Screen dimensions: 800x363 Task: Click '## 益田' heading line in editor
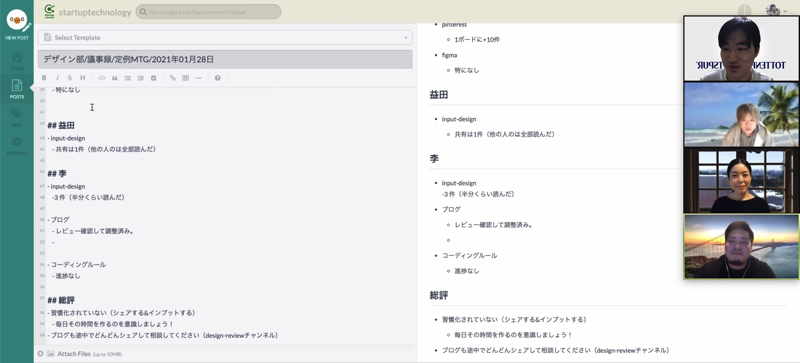[61, 125]
